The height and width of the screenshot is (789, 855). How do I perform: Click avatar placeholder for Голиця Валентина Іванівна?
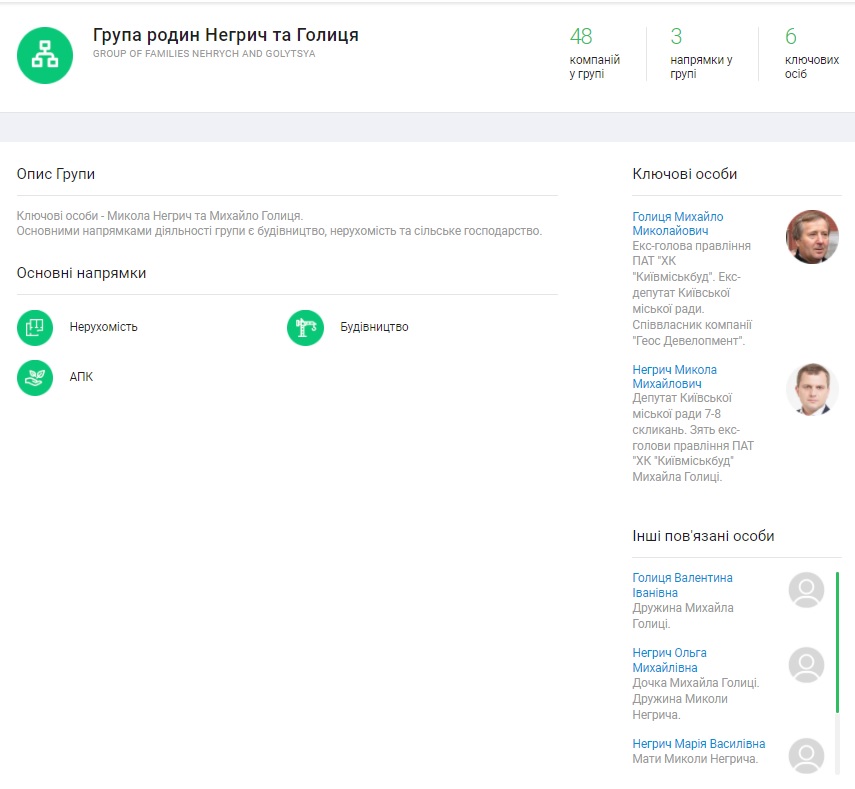coord(806,590)
